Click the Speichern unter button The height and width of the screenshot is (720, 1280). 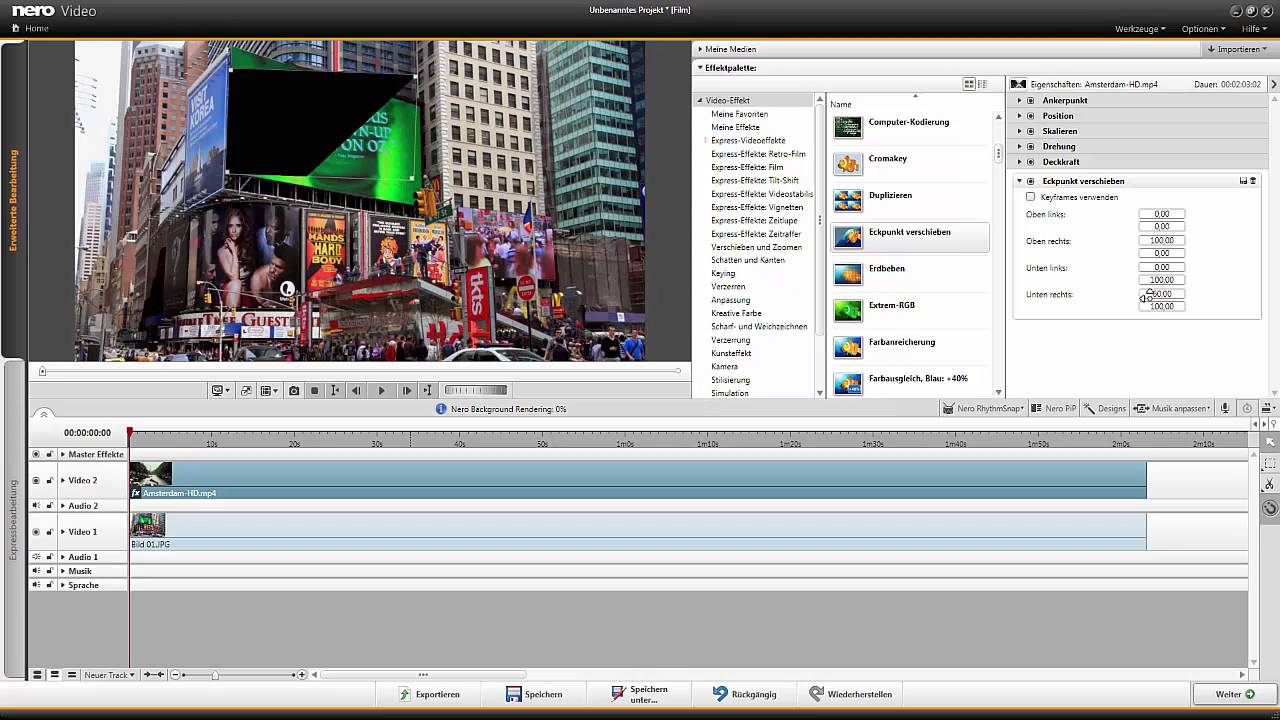coord(640,694)
